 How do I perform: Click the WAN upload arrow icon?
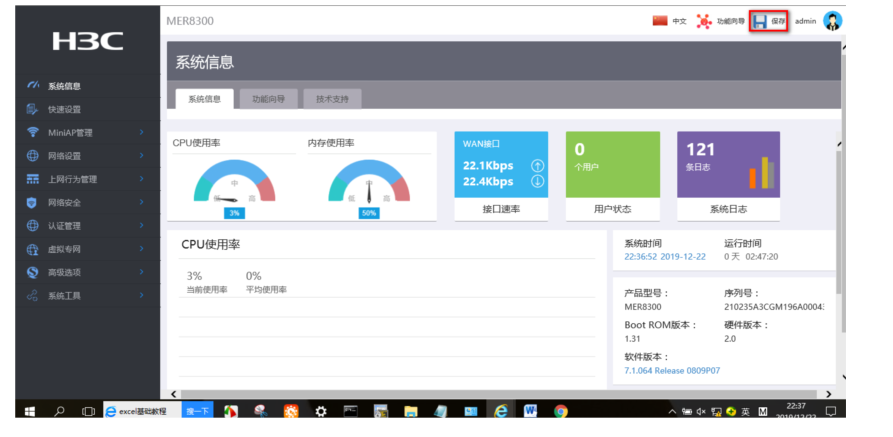click(x=538, y=166)
